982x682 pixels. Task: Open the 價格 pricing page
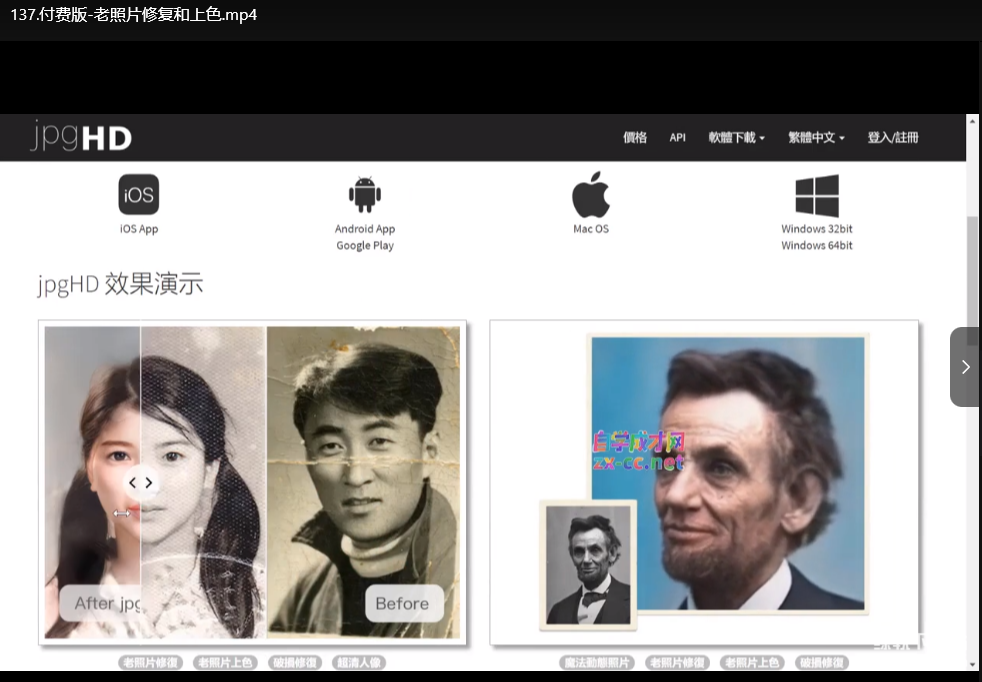click(635, 138)
